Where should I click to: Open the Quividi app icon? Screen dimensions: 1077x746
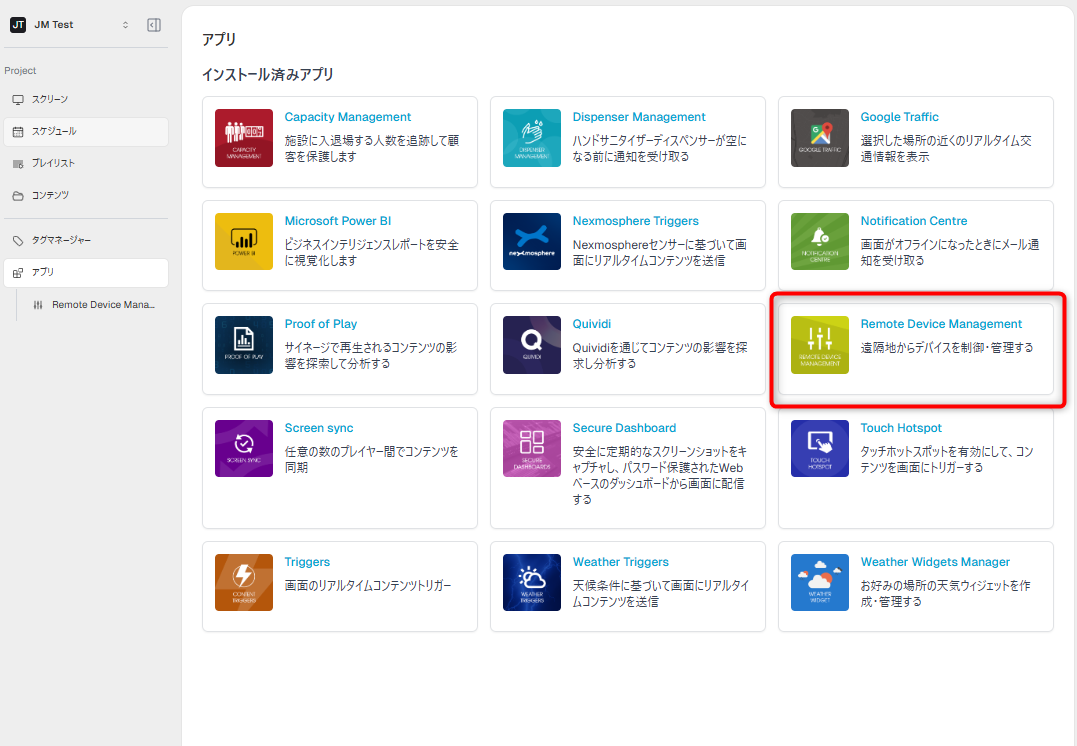[532, 345]
